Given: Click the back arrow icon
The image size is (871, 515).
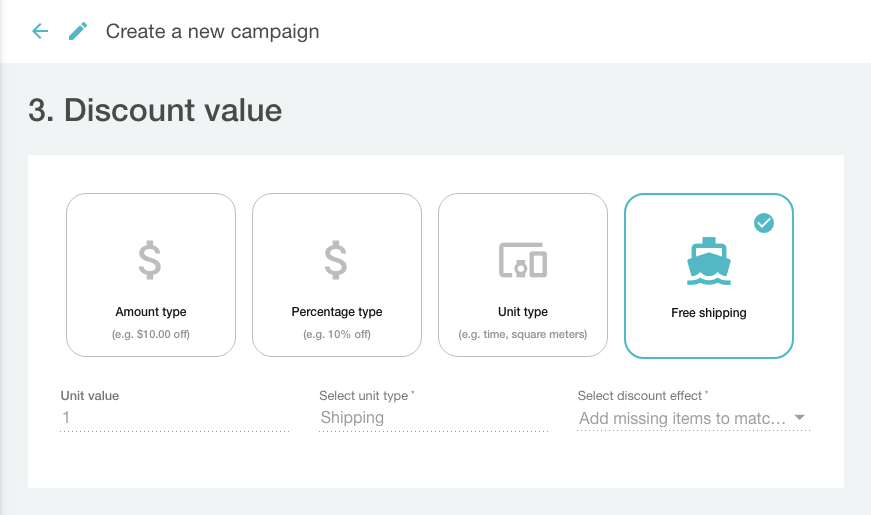Looking at the screenshot, I should coord(40,31).
